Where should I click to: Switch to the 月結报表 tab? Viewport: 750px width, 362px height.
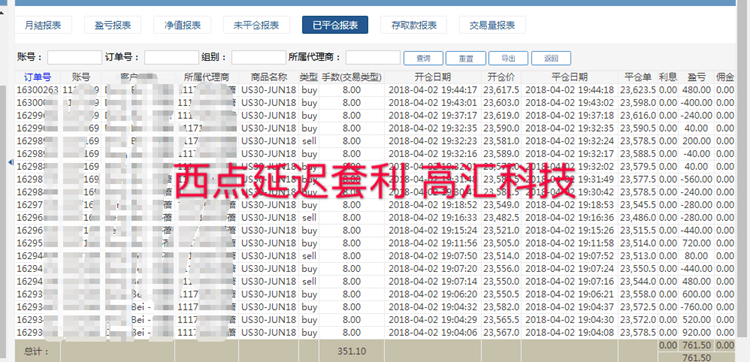(43, 25)
